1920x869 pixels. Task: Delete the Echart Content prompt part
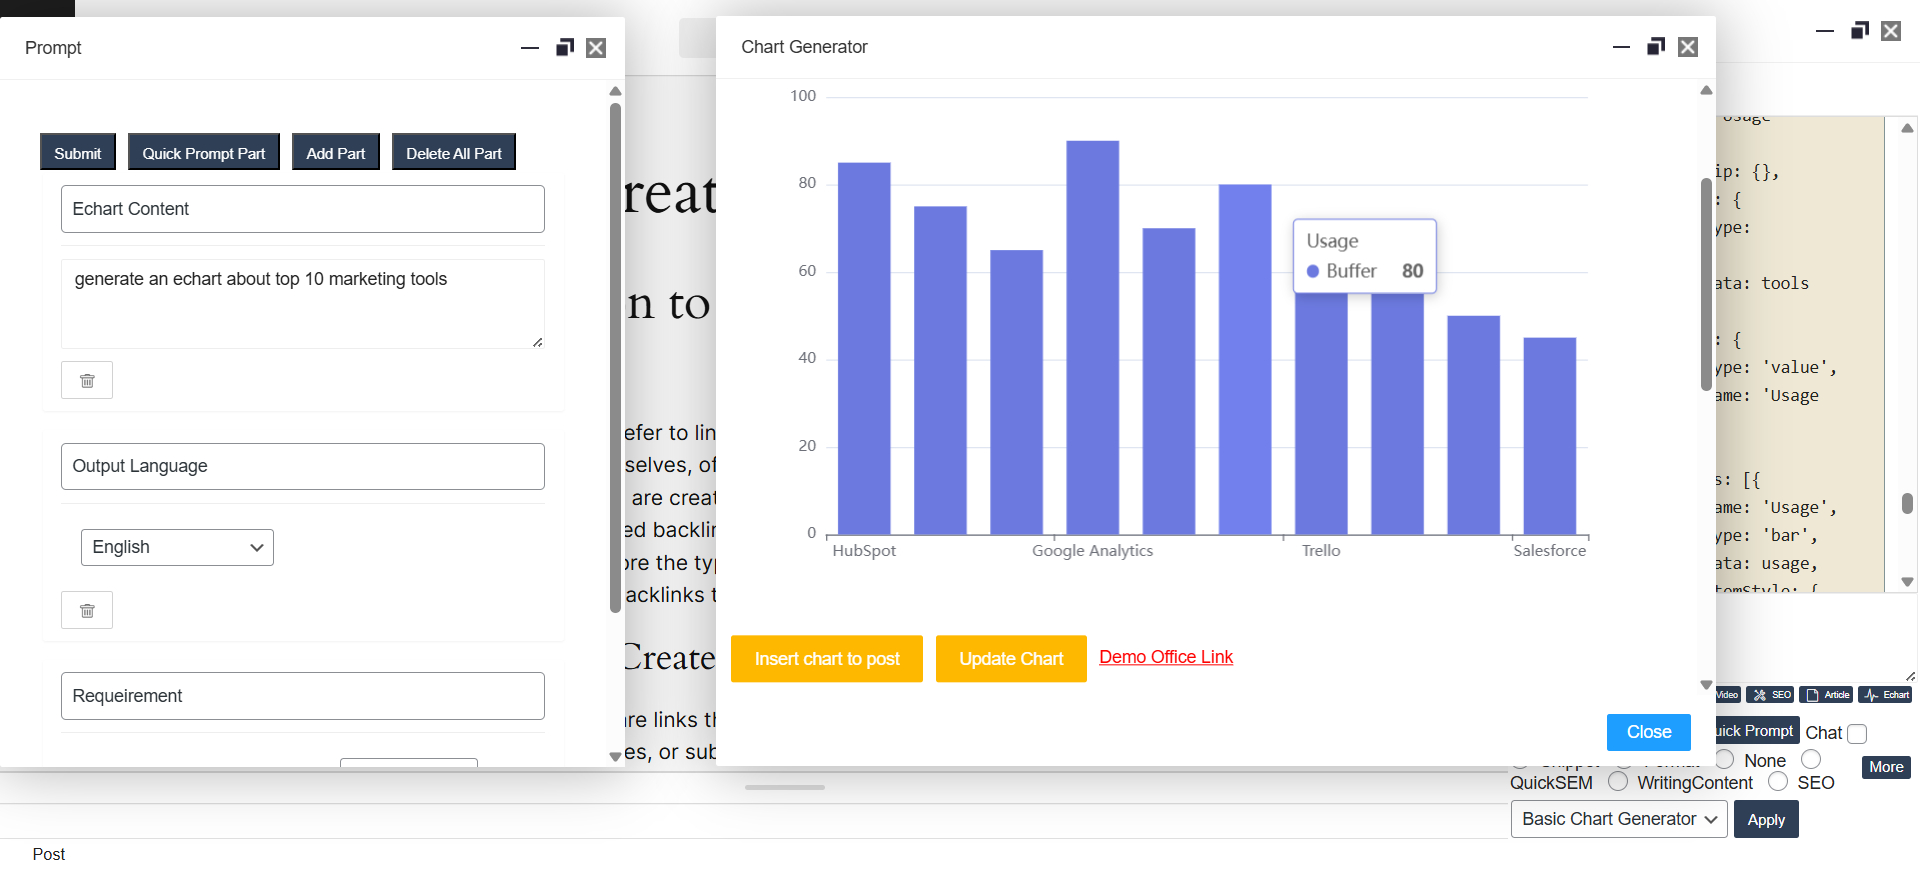[87, 380]
